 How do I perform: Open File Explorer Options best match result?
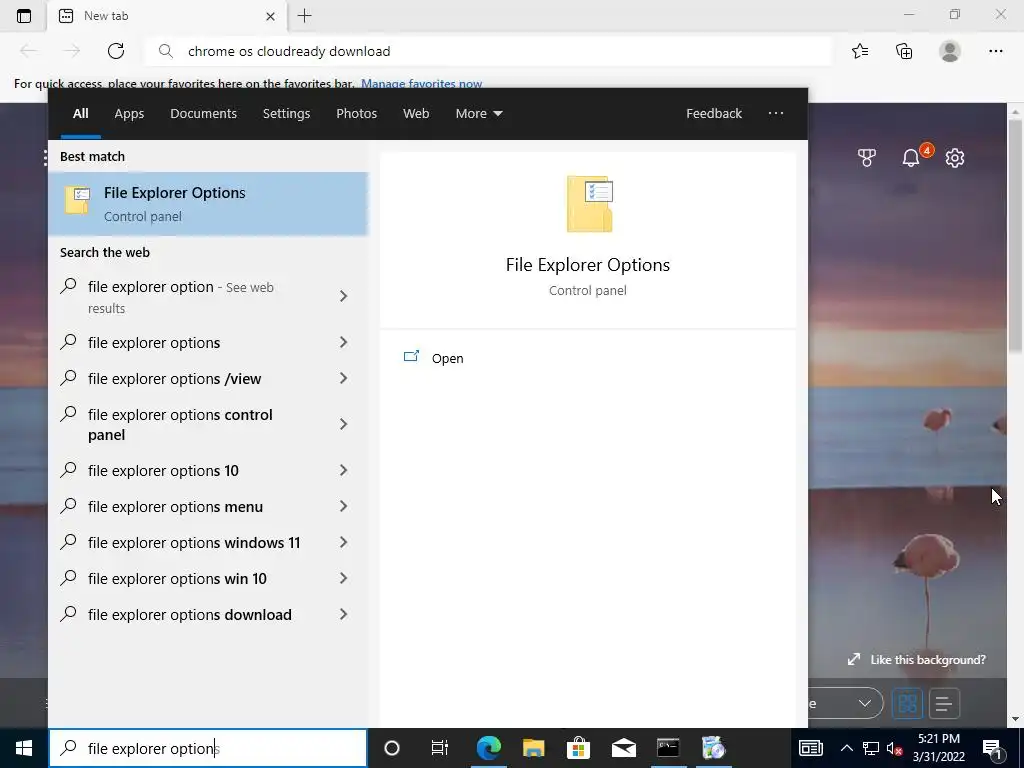tap(208, 204)
